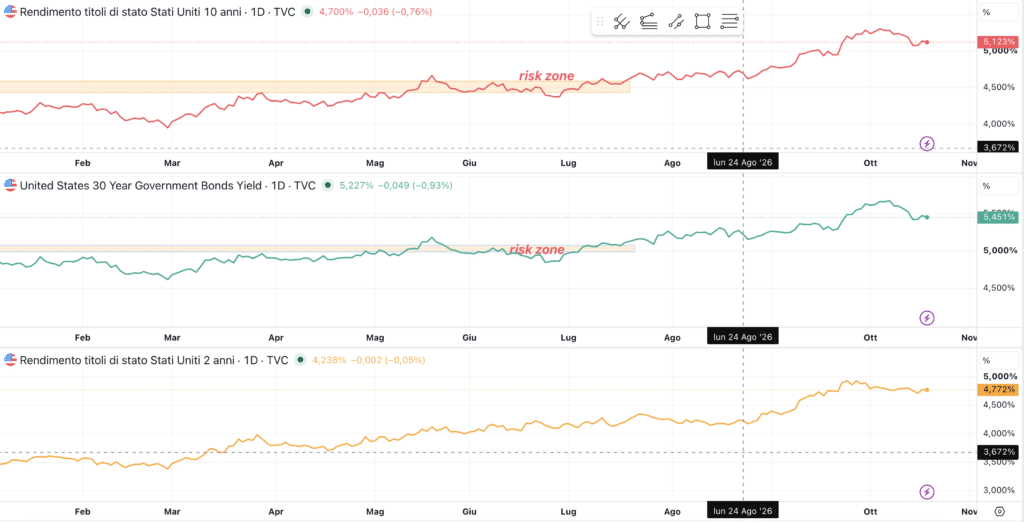
Task: Click the green market status dot of 30 Year
Action: (329, 186)
